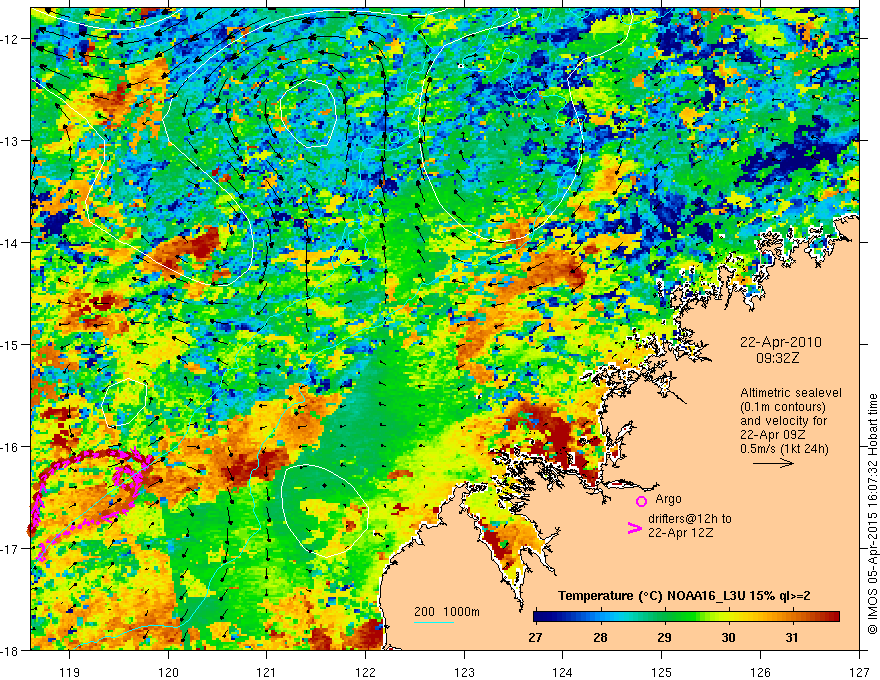
Task: Click the latitude axis label -17
Action: [x=10, y=548]
